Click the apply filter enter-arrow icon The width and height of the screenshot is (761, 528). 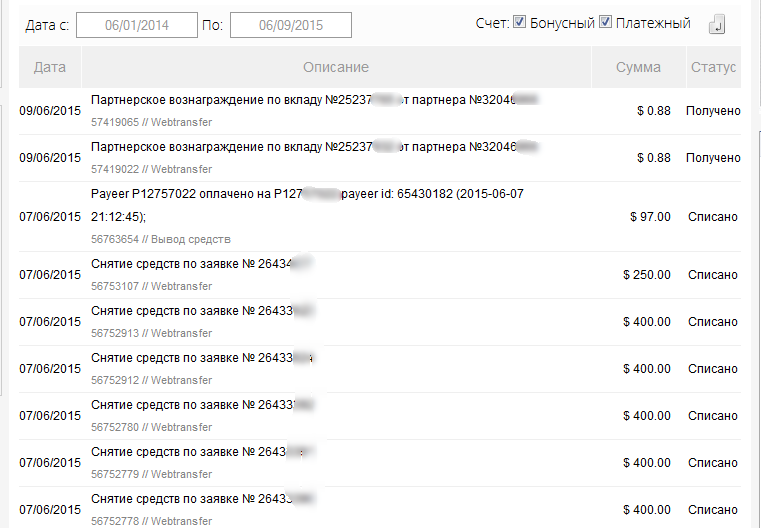point(717,25)
